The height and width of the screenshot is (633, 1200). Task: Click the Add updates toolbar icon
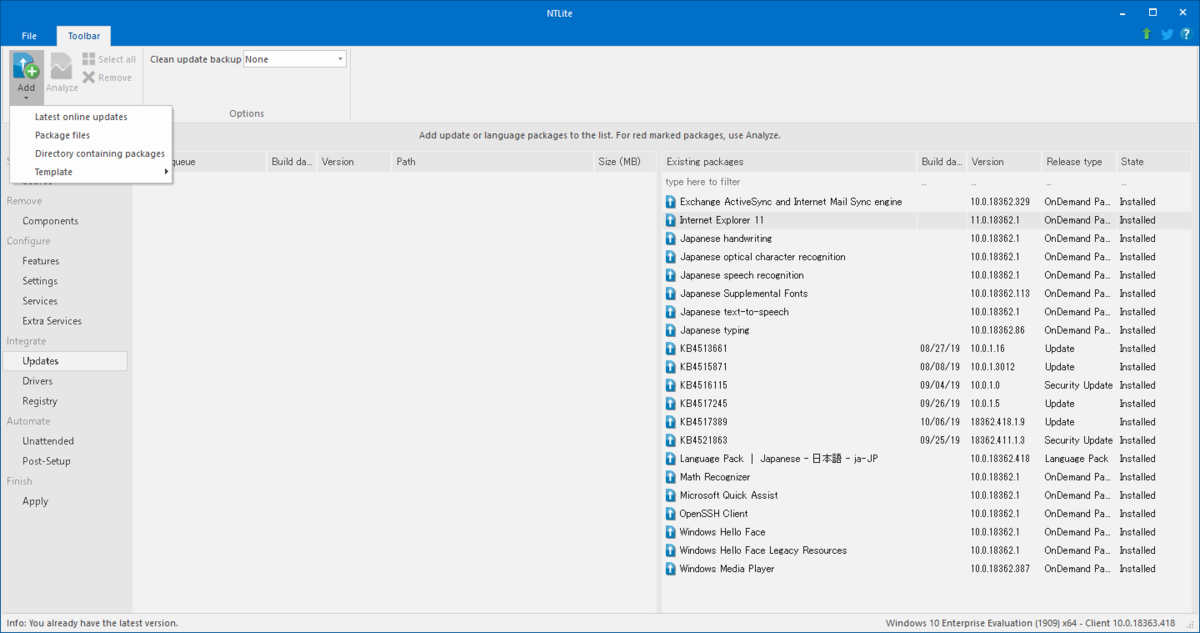(26, 66)
